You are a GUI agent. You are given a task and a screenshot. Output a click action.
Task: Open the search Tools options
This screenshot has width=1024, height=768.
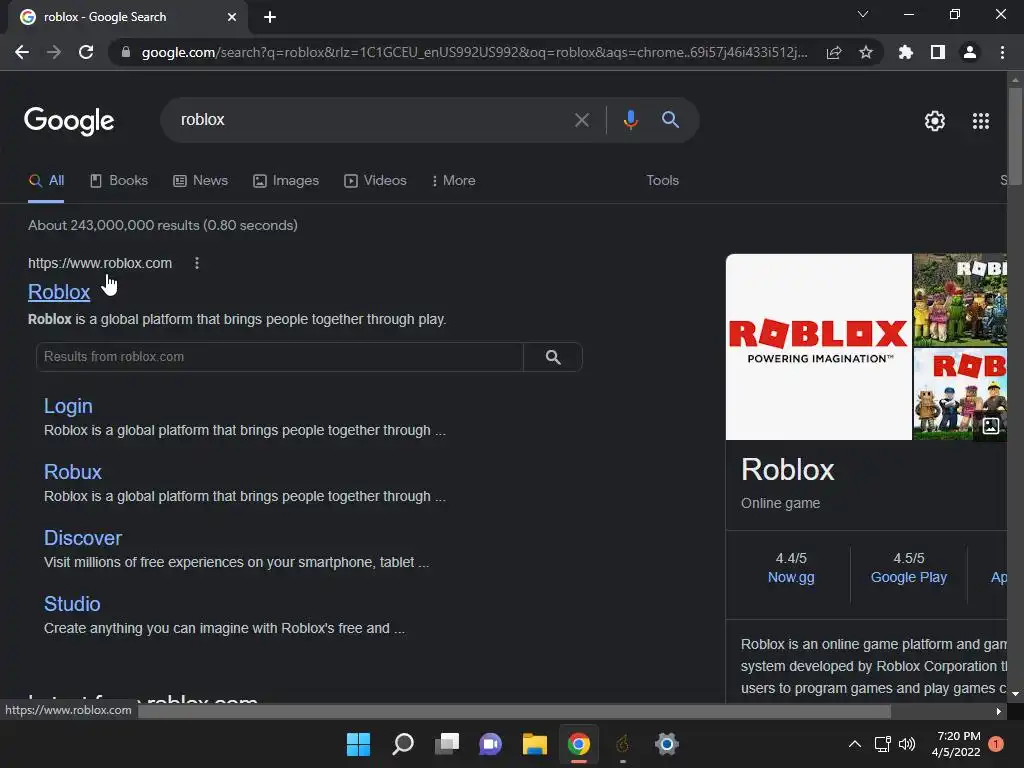pos(662,181)
